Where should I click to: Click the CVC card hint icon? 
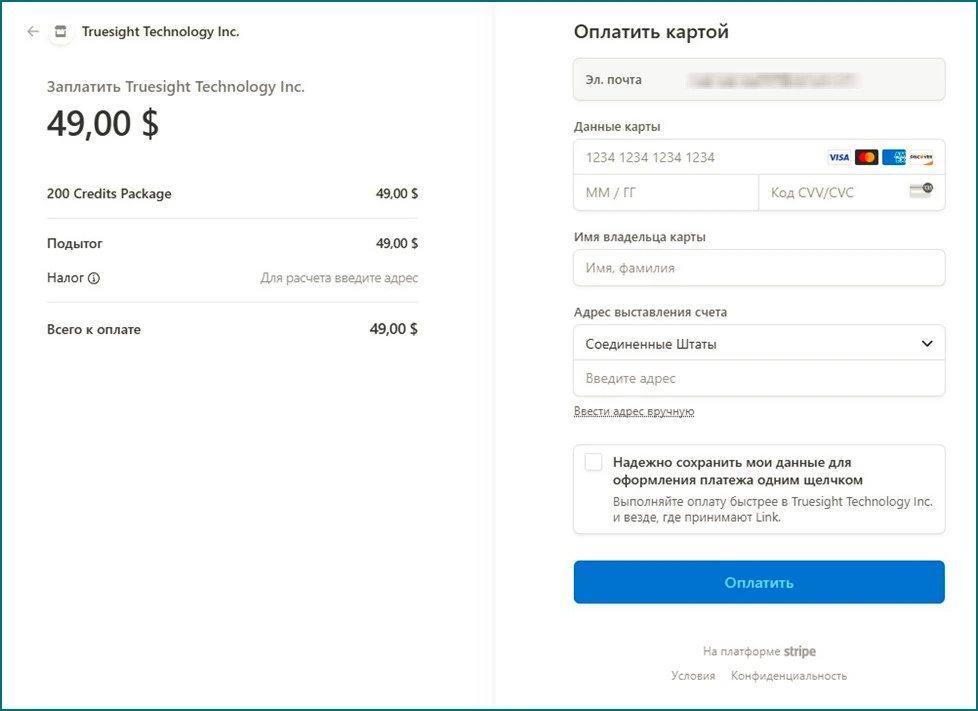point(921,190)
